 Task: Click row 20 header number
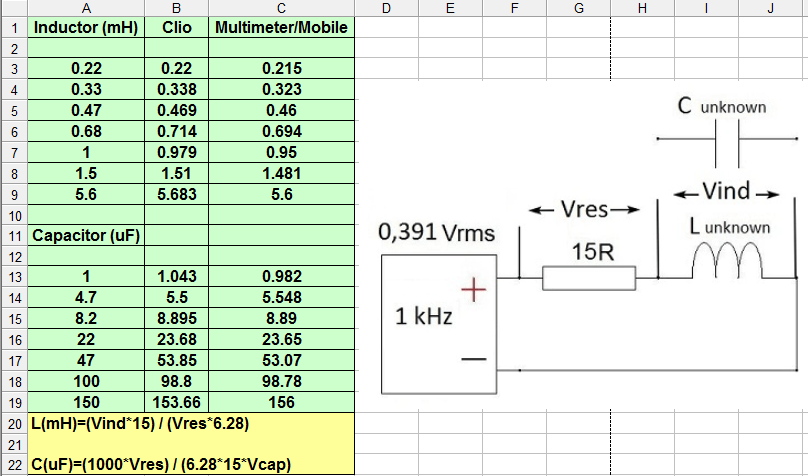(14, 423)
